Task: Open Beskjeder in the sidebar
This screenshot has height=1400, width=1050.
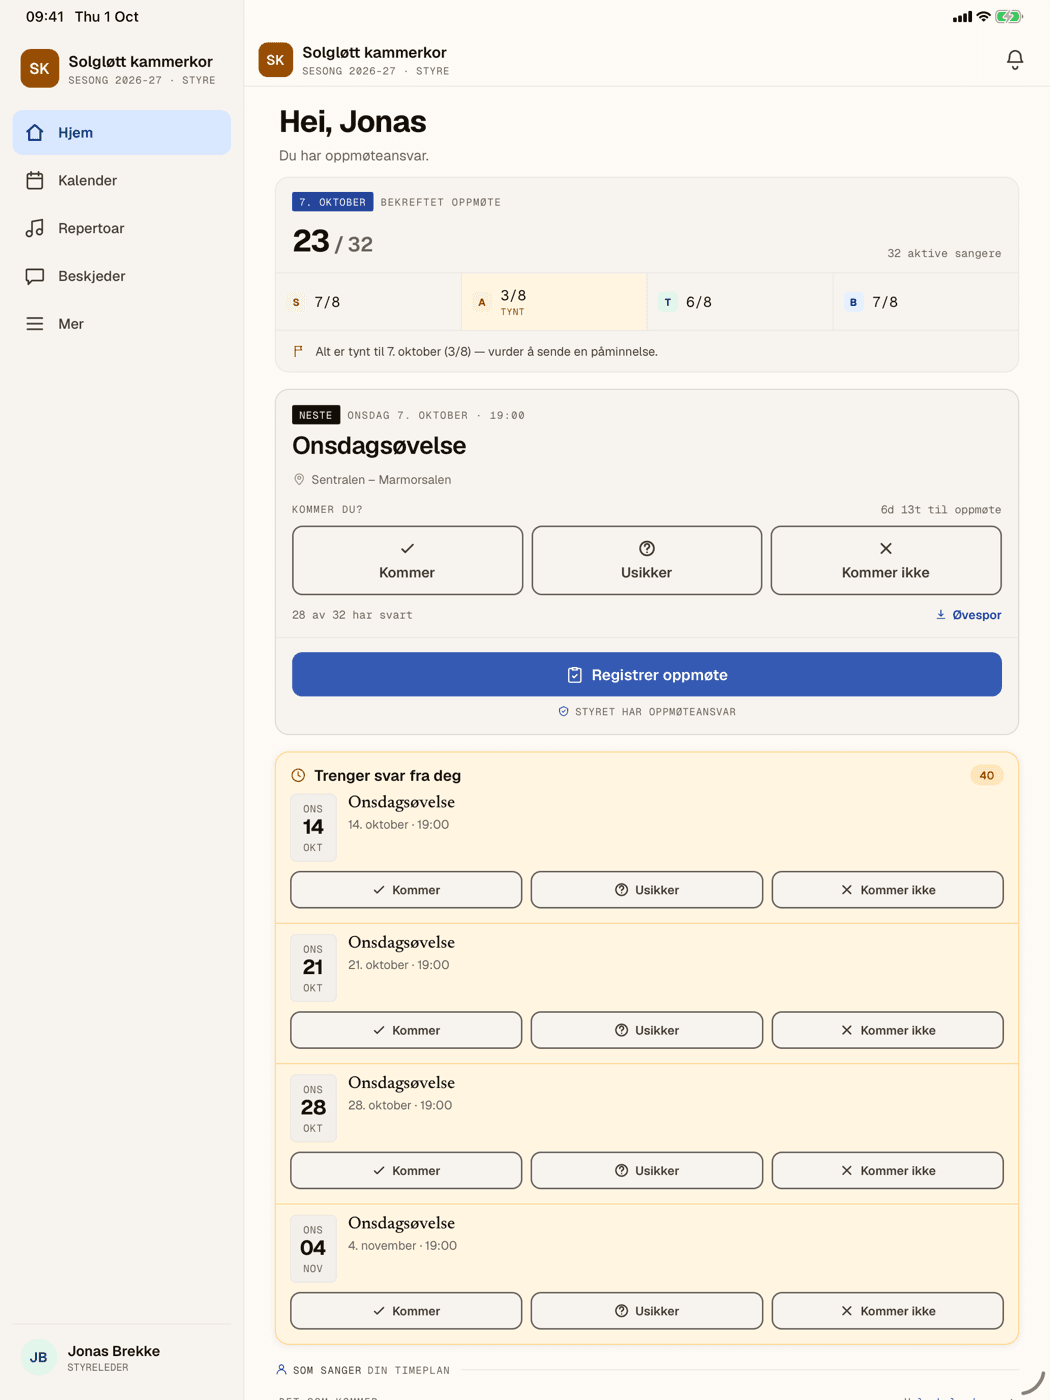Action: [122, 276]
